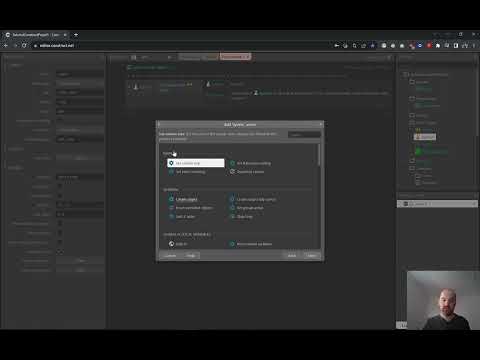This screenshot has height=360, width=480.
Task: Reload the browser page
Action: point(24,45)
